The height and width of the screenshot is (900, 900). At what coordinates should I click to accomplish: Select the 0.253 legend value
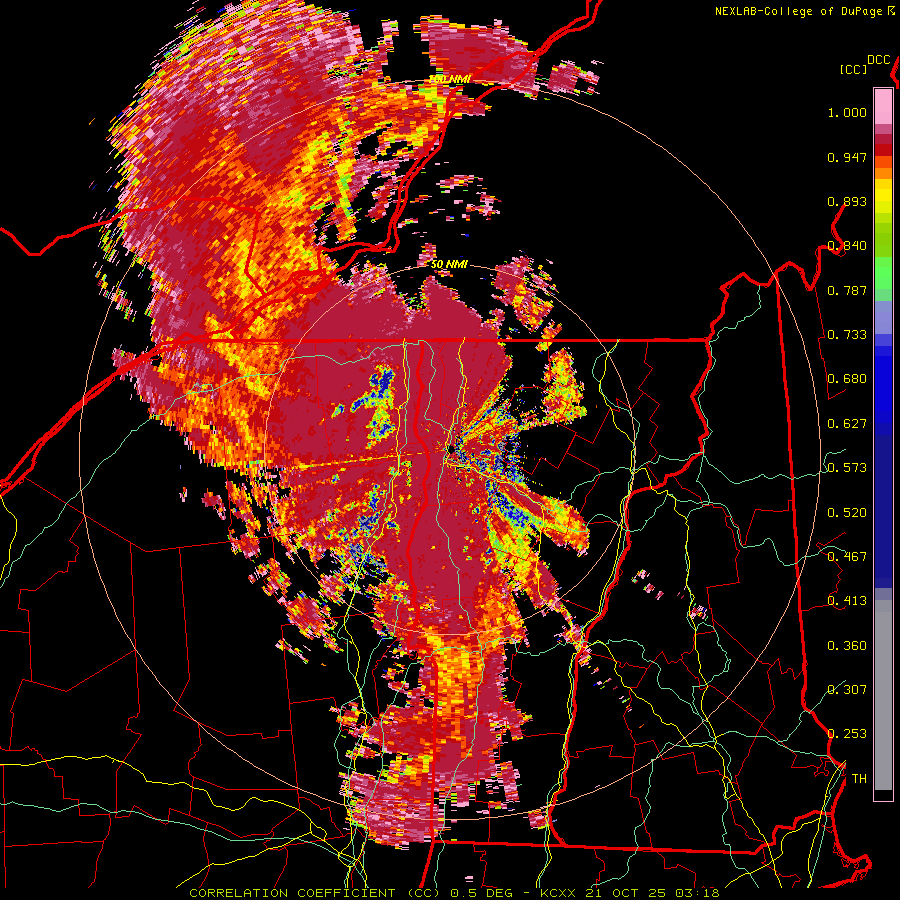(x=847, y=734)
